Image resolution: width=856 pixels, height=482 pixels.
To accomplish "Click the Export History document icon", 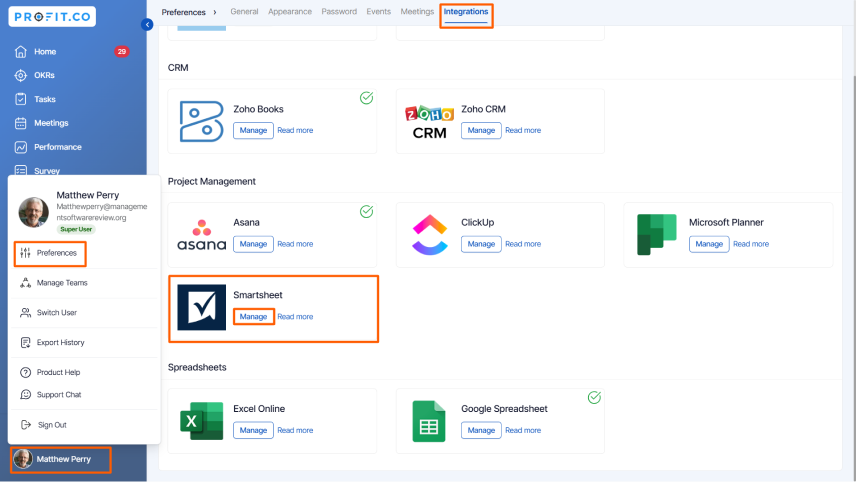I will click(x=25, y=342).
